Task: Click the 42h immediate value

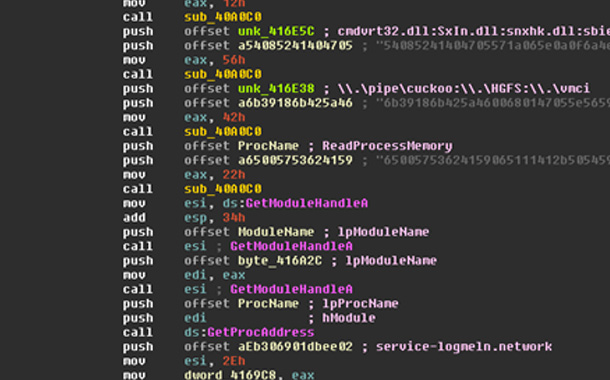Action: [x=234, y=117]
